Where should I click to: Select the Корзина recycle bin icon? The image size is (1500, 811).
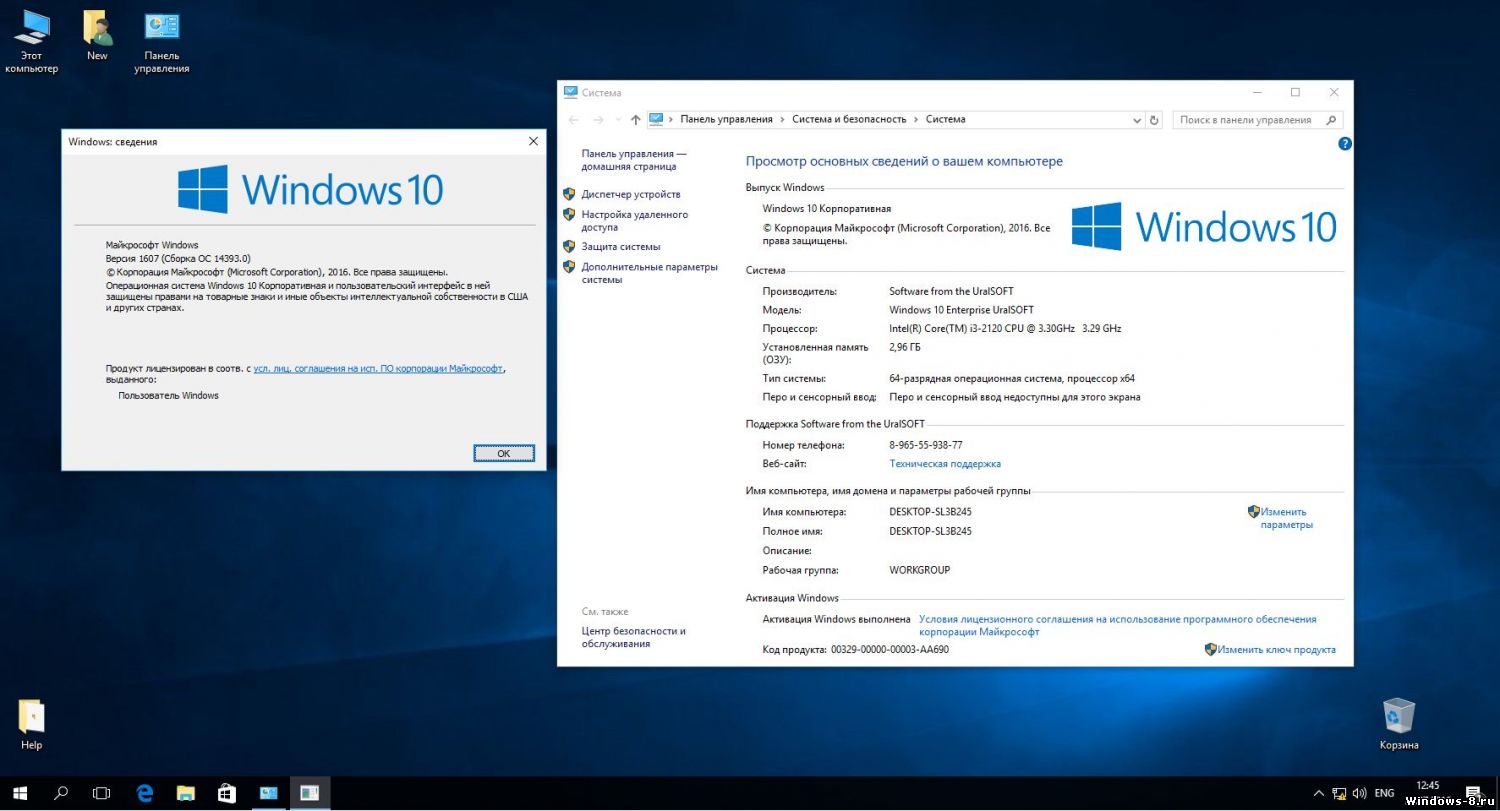(x=1399, y=725)
